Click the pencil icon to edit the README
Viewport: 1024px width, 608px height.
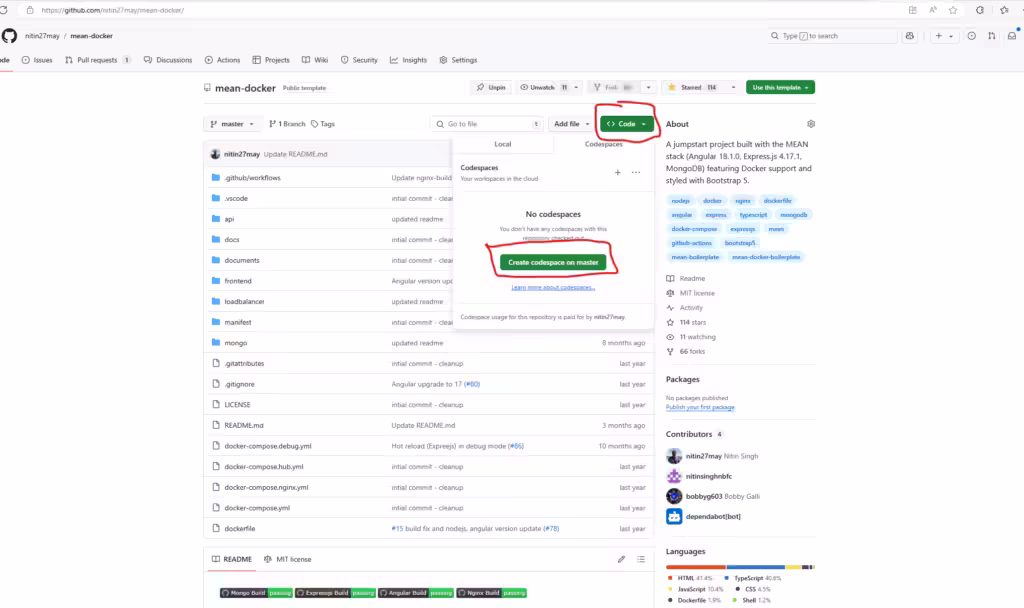click(621, 559)
